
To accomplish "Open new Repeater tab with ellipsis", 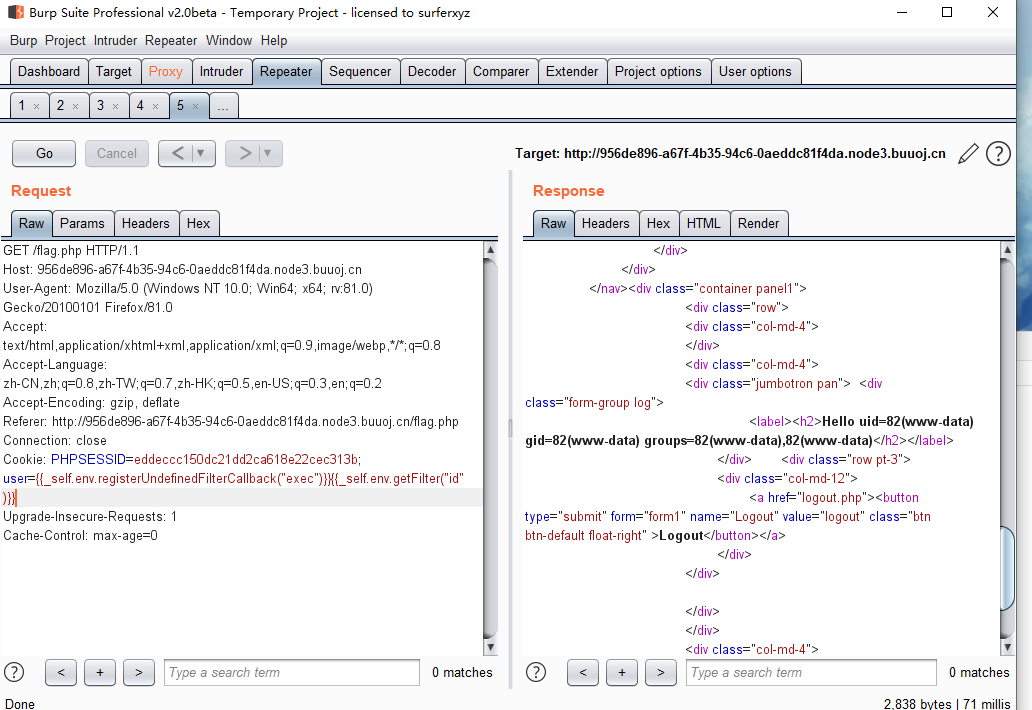I will pos(224,106).
